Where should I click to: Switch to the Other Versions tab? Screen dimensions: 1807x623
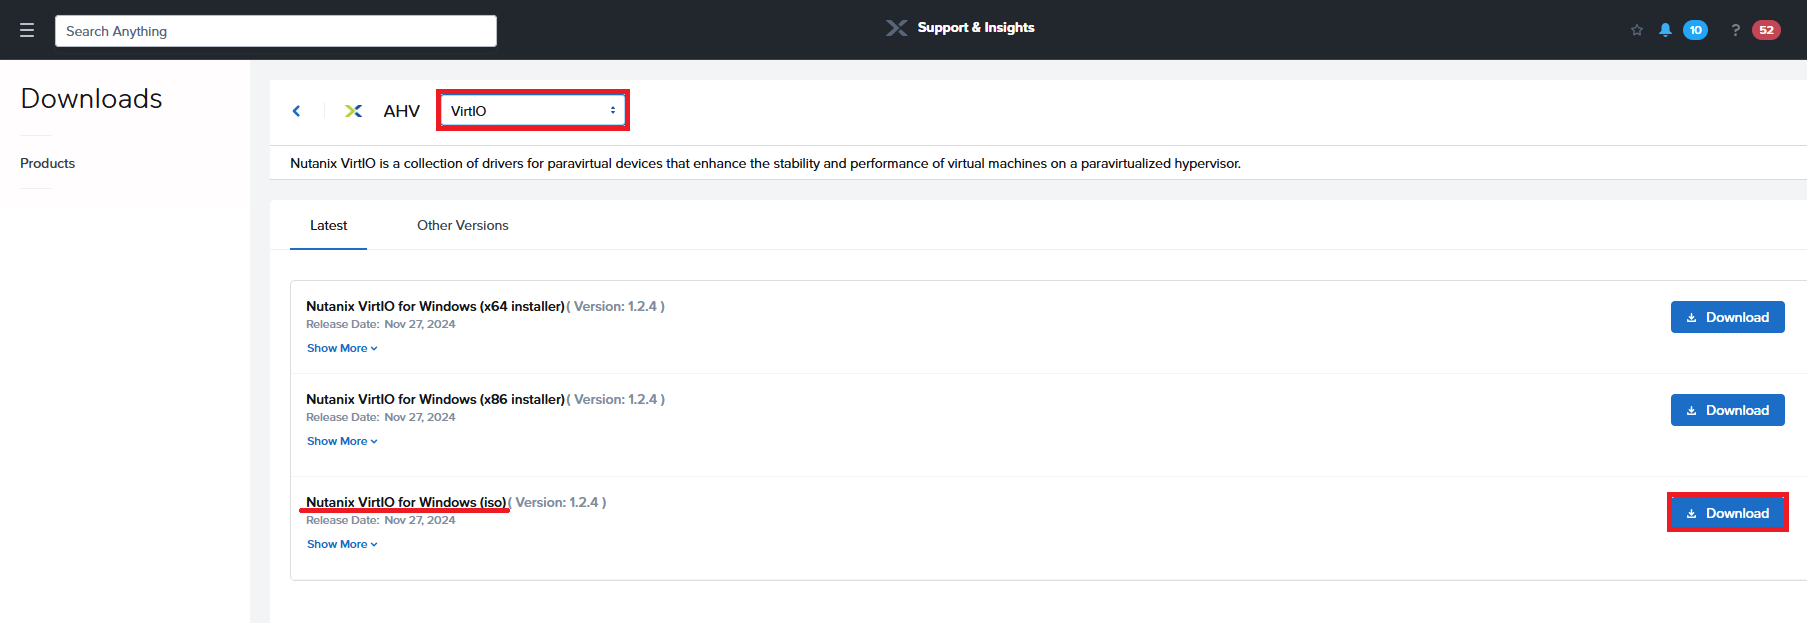point(462,225)
